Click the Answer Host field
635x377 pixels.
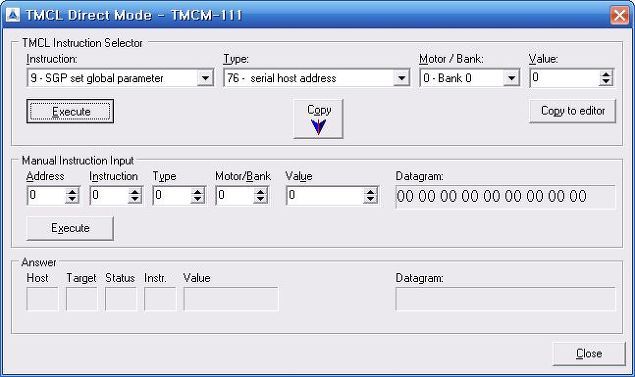click(x=42, y=299)
